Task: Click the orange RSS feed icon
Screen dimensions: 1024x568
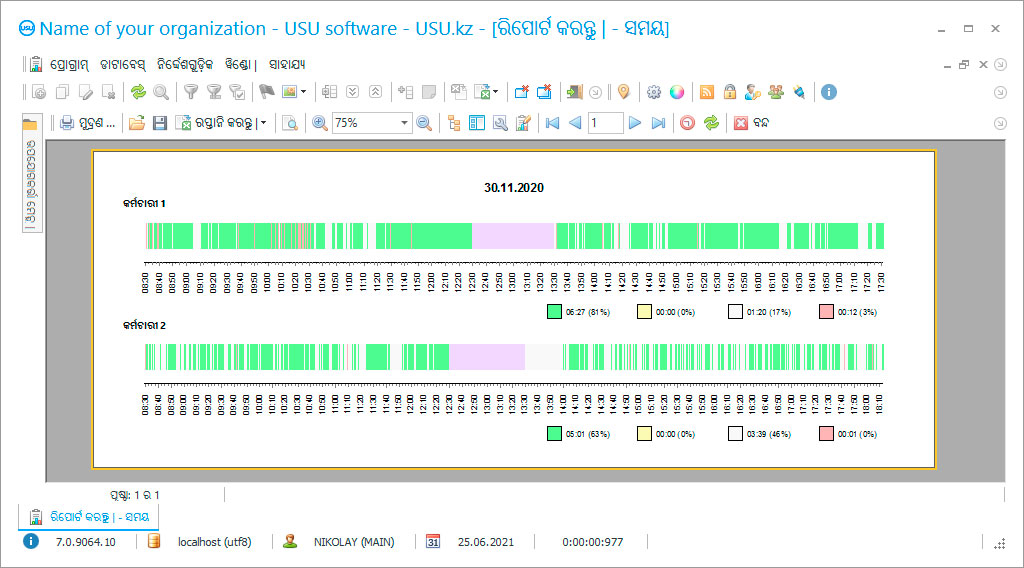Action: [707, 92]
